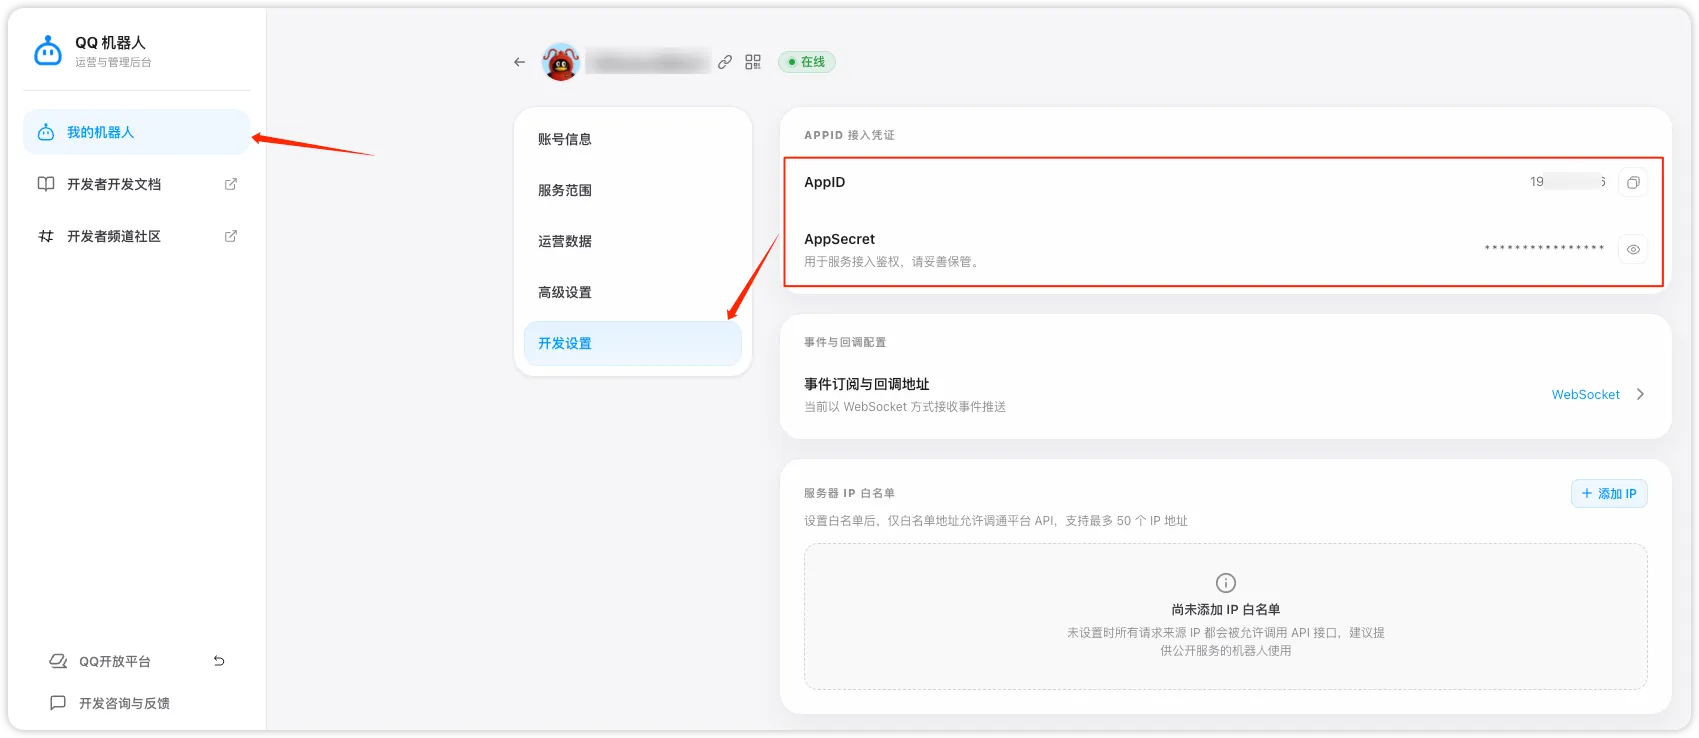Copy the bot link via chain icon

(725, 62)
